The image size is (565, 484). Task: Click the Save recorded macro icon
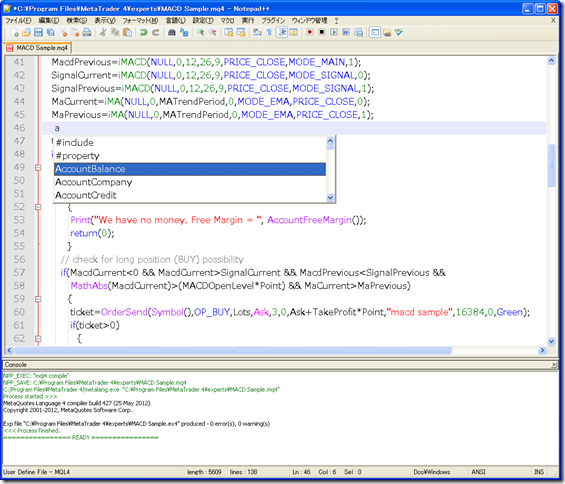pos(358,33)
